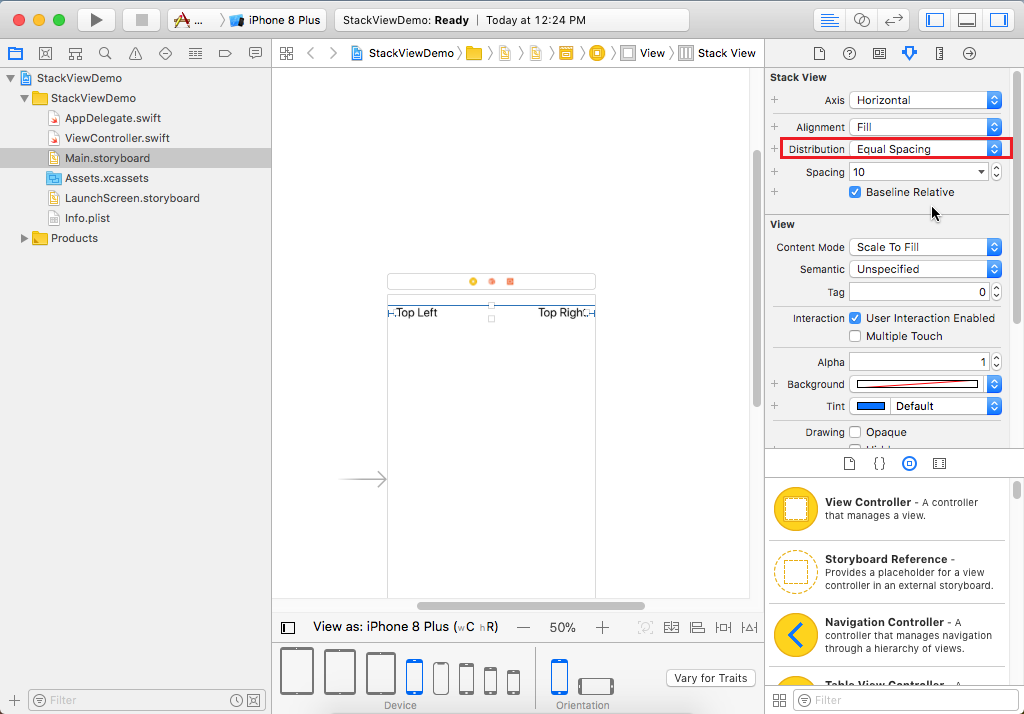Select AppDelegate.swift in the navigator

coord(112,118)
